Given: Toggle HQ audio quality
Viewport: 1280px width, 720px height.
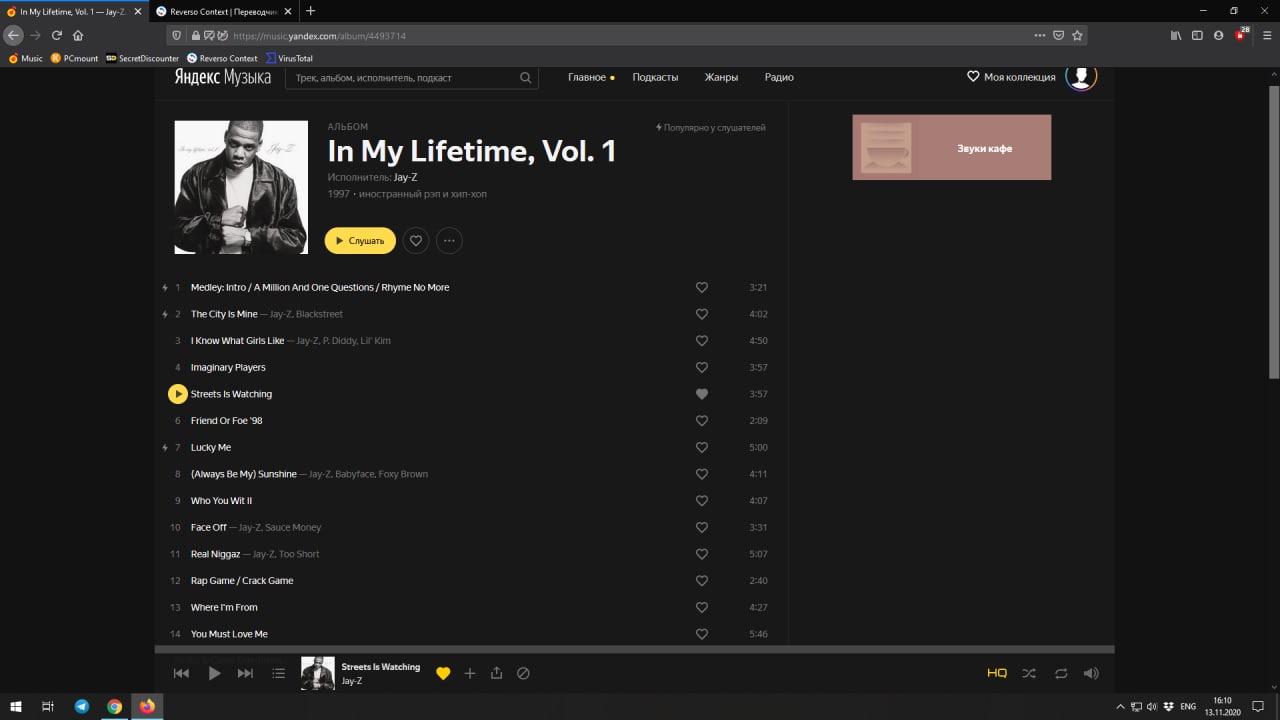Looking at the screenshot, I should (997, 673).
